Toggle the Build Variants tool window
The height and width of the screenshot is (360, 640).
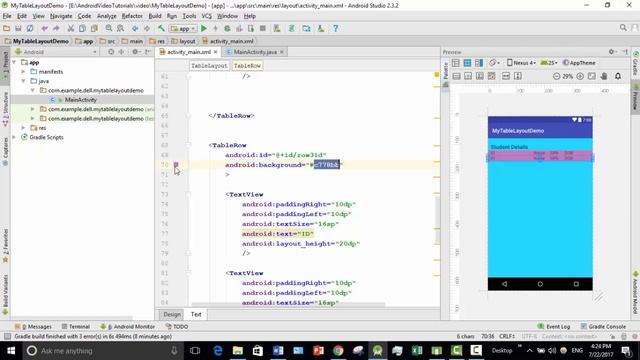pyautogui.click(x=5, y=294)
